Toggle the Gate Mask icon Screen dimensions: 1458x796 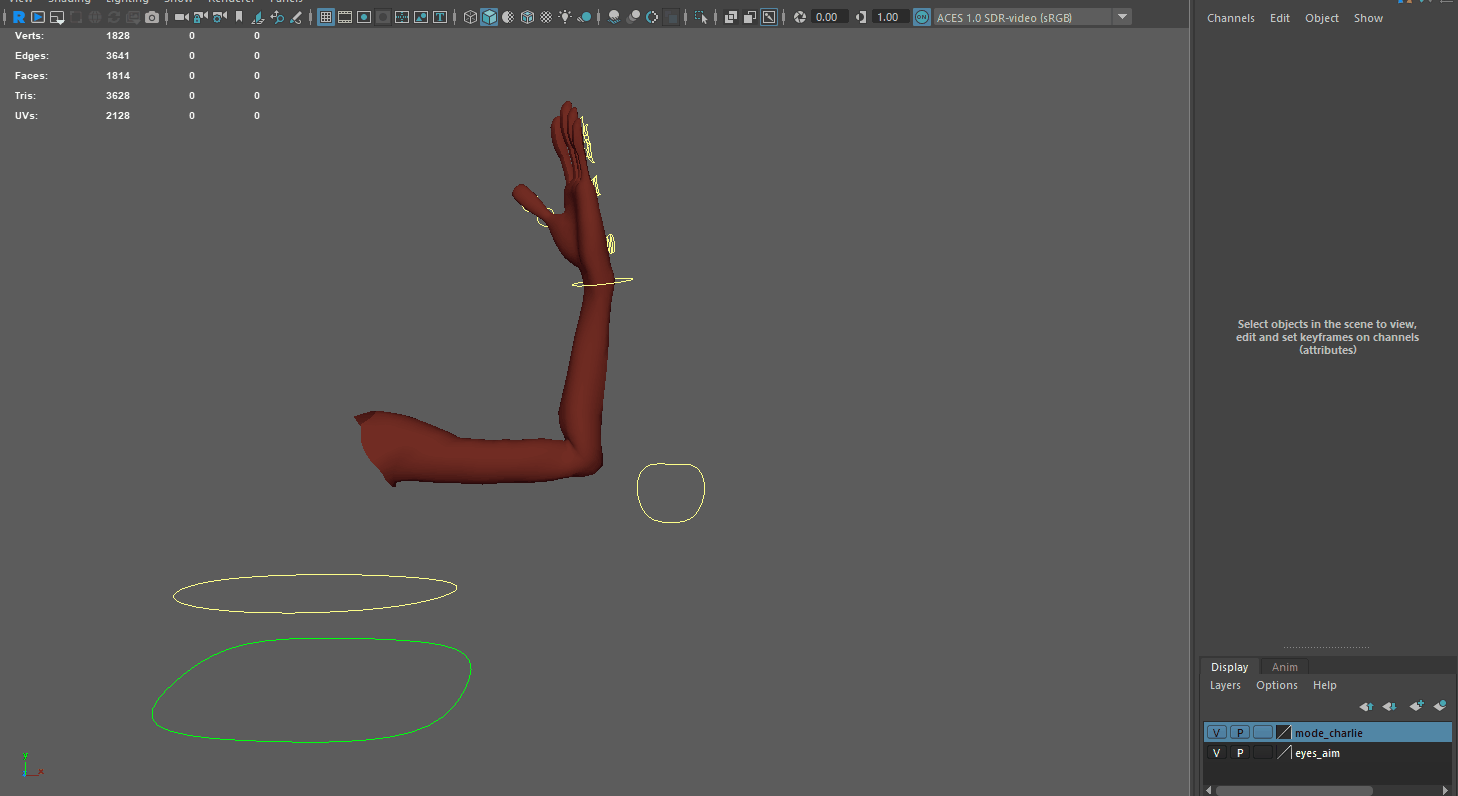coord(382,17)
